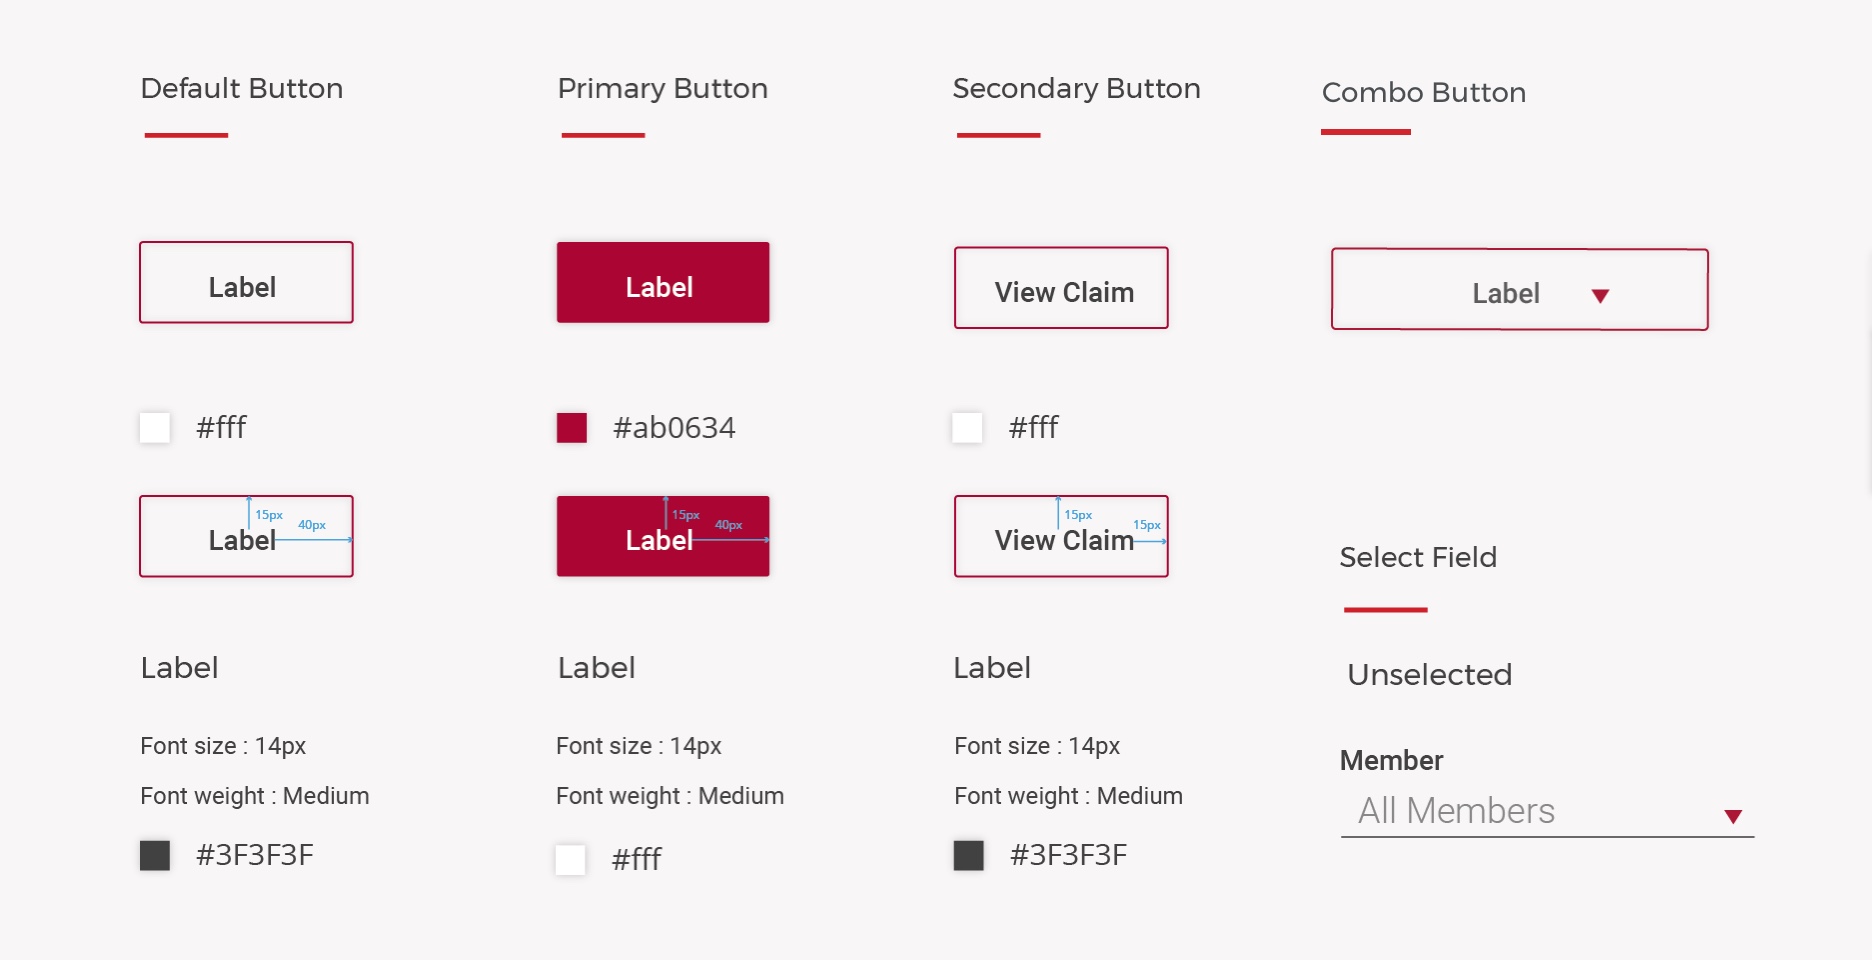Screen dimensions: 1872x960
Task: Click the Select Field section heading
Action: [x=1418, y=557]
